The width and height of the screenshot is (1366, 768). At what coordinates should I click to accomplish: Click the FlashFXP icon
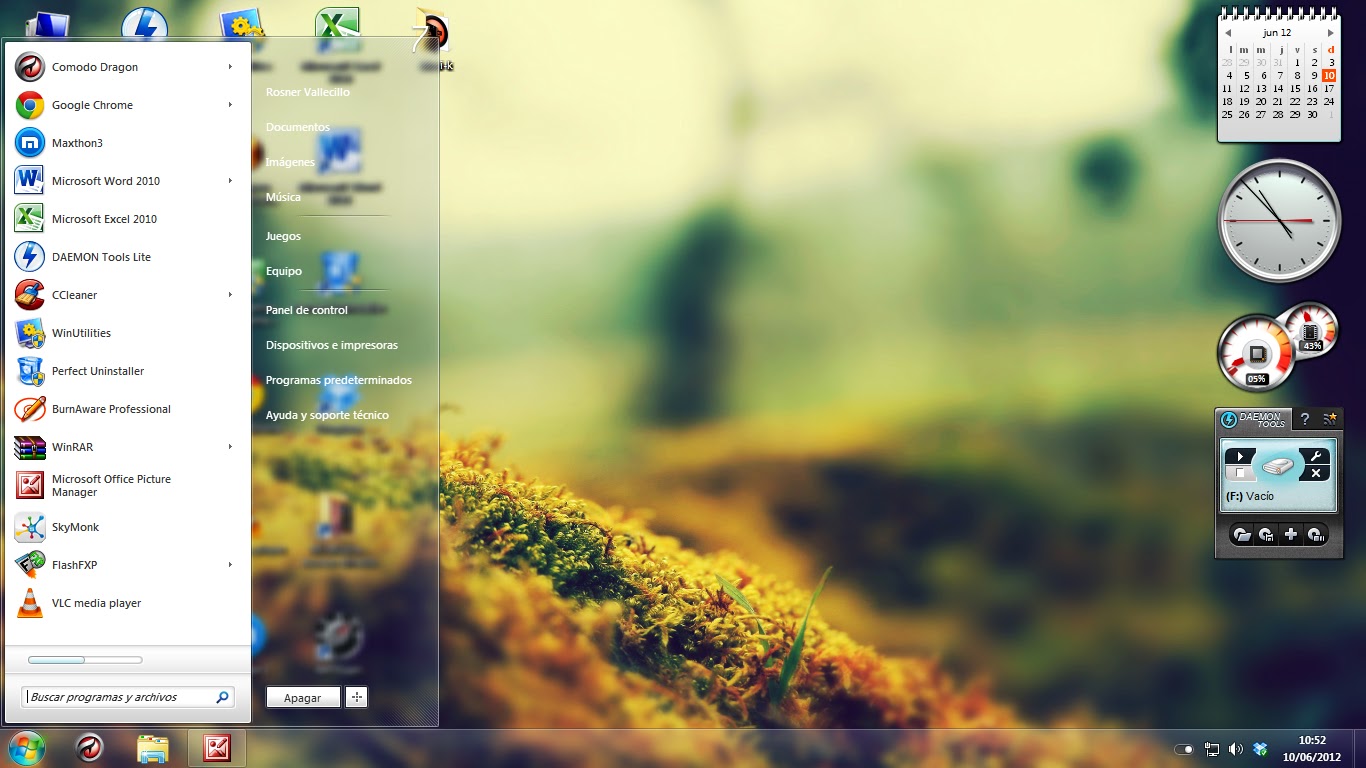click(x=30, y=565)
